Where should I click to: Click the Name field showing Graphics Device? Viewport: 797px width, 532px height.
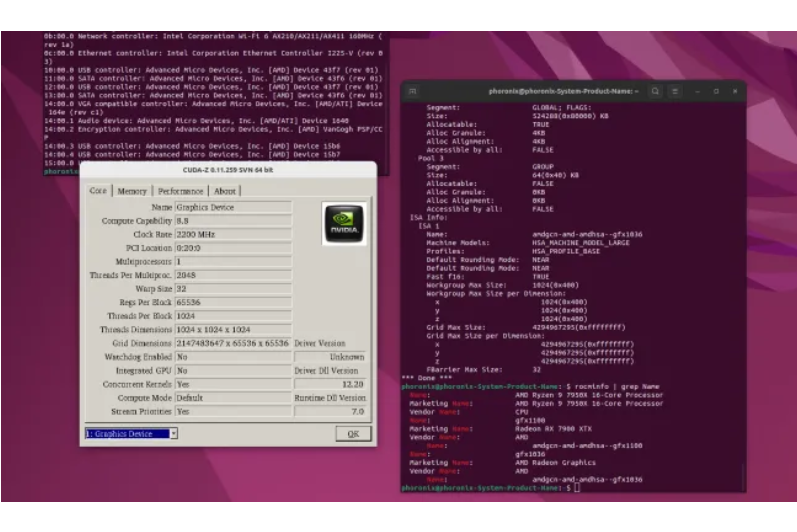pyautogui.click(x=233, y=207)
